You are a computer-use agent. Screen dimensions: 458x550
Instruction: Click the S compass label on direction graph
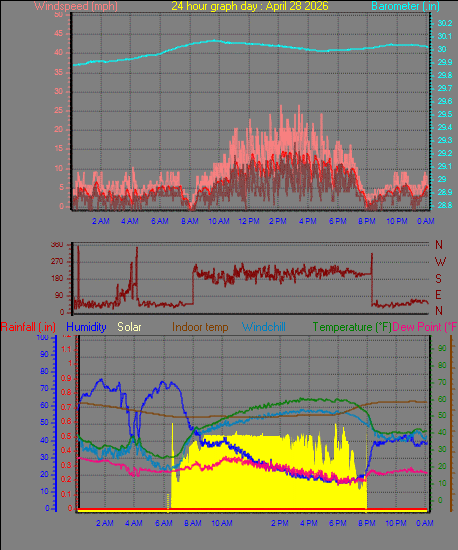(x=438, y=279)
